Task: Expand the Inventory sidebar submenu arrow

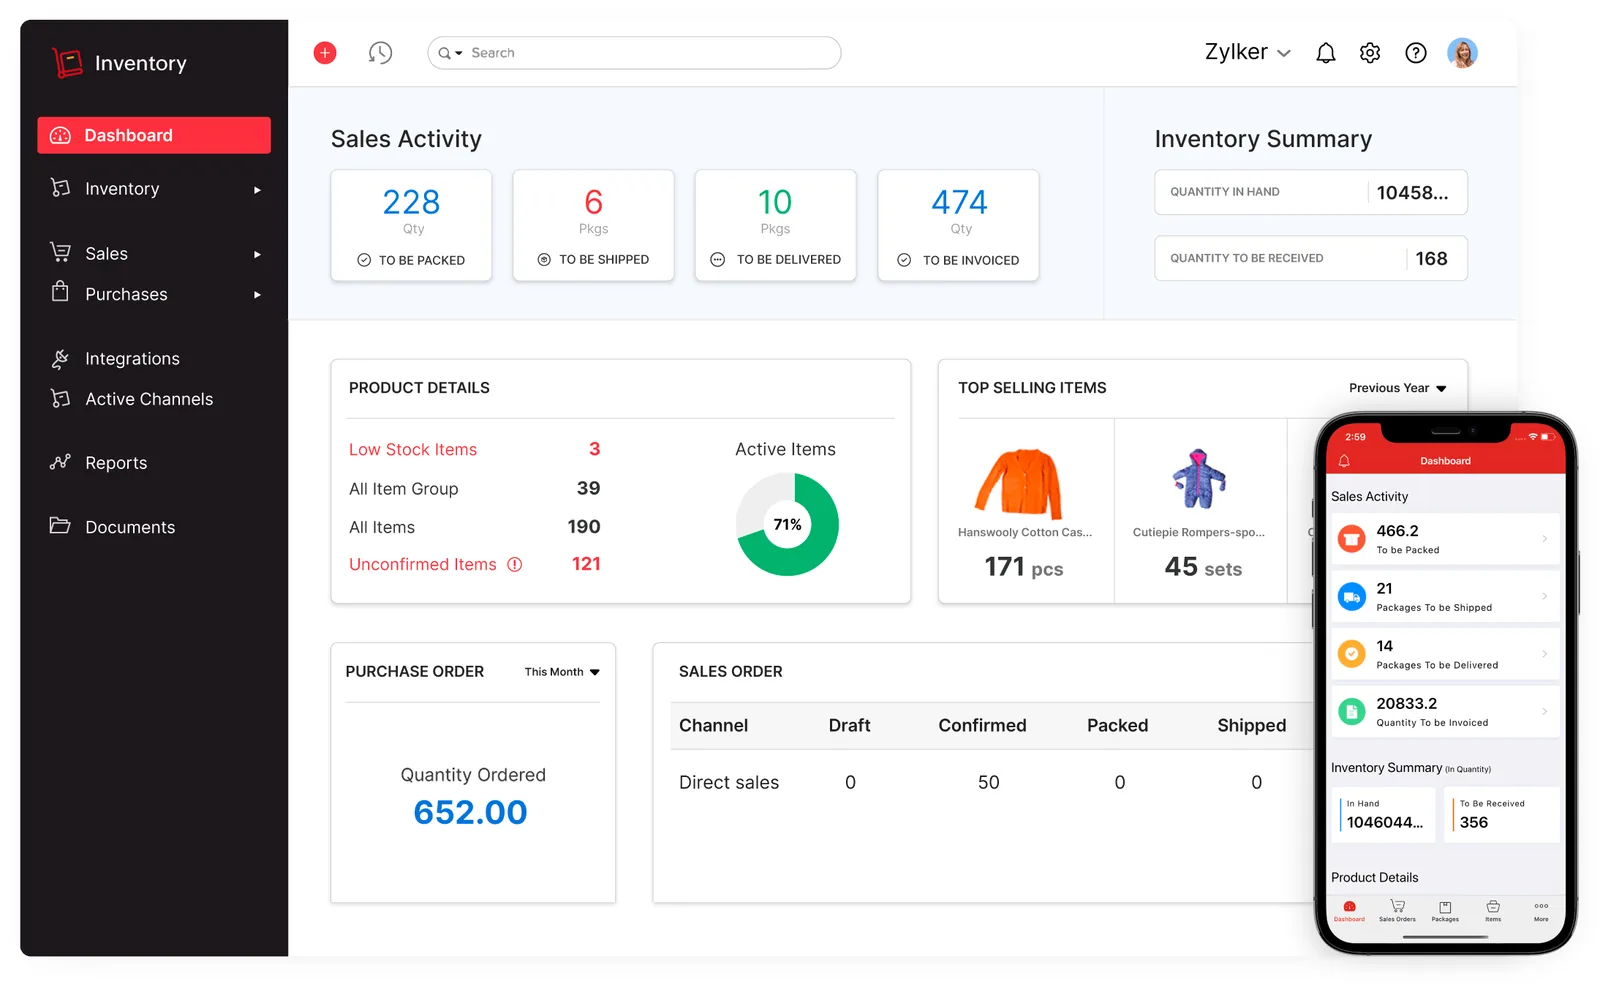Action: [257, 190]
